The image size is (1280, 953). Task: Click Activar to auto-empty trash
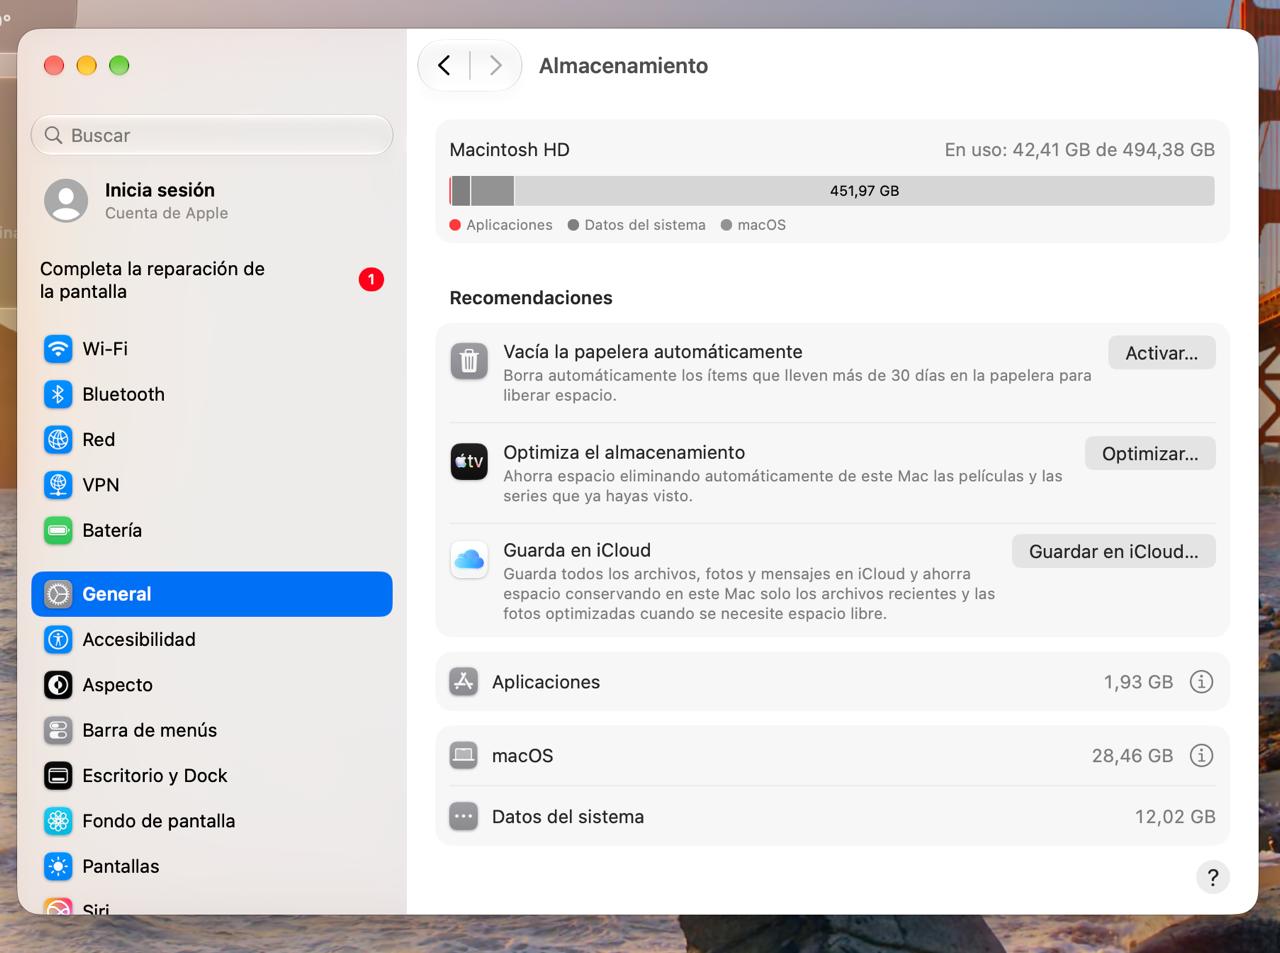(x=1161, y=353)
